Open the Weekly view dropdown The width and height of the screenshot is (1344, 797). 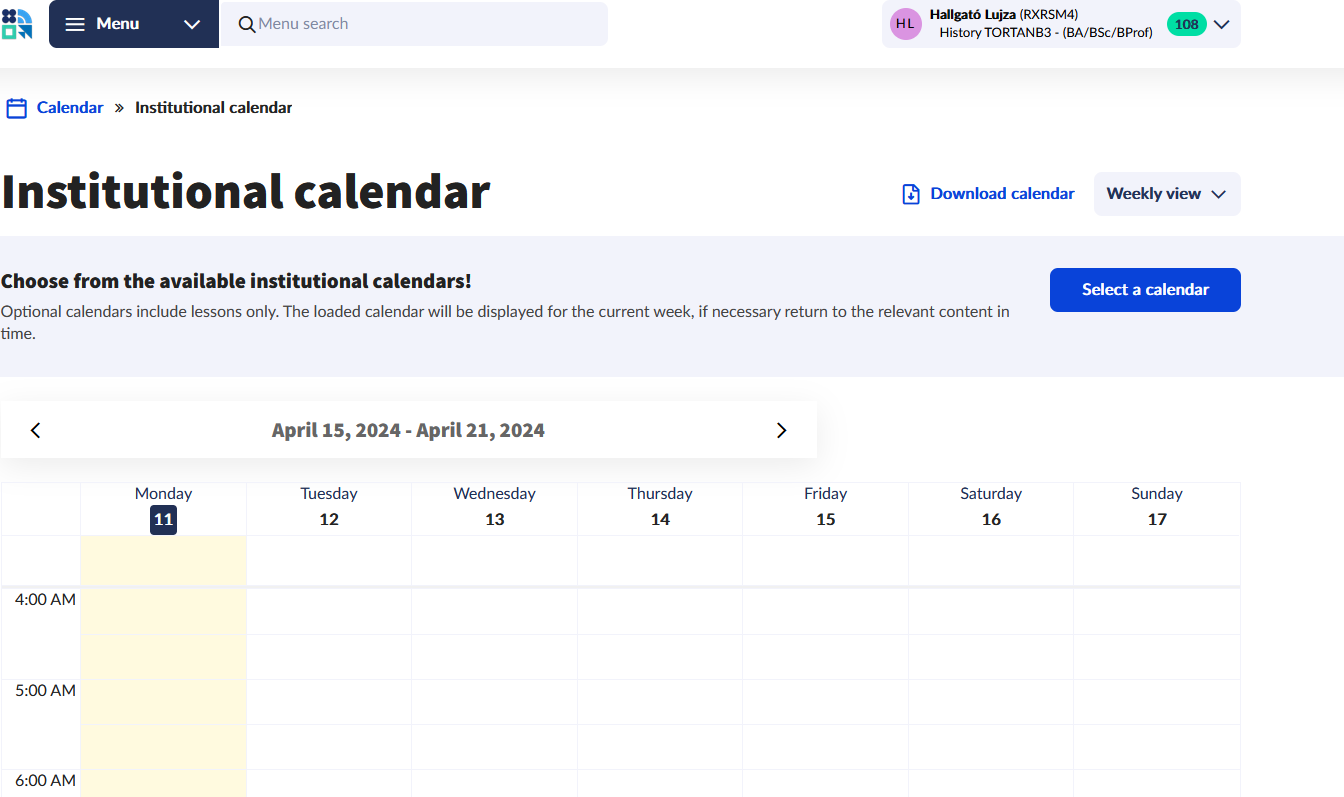(x=1166, y=194)
